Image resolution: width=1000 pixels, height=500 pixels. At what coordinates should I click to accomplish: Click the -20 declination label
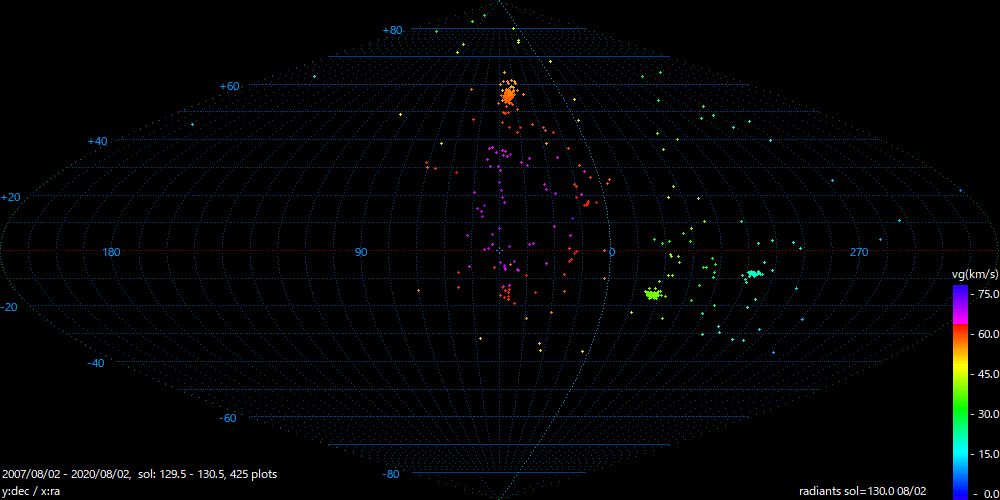tap(12, 308)
